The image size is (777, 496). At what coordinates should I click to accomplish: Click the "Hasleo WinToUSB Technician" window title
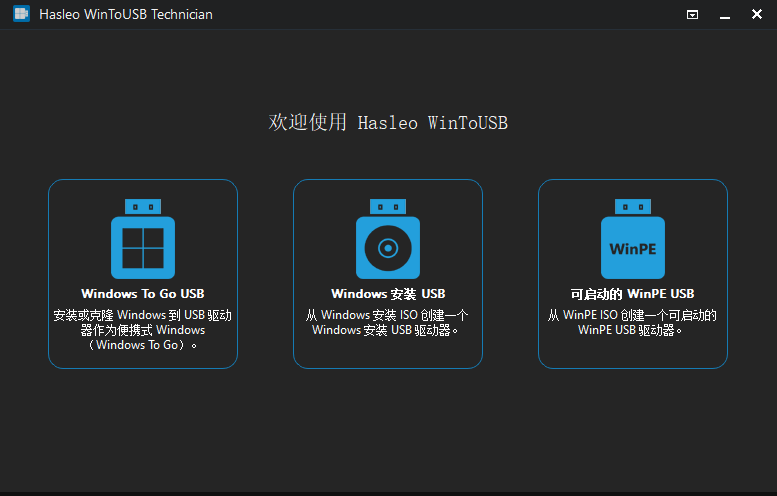(125, 15)
